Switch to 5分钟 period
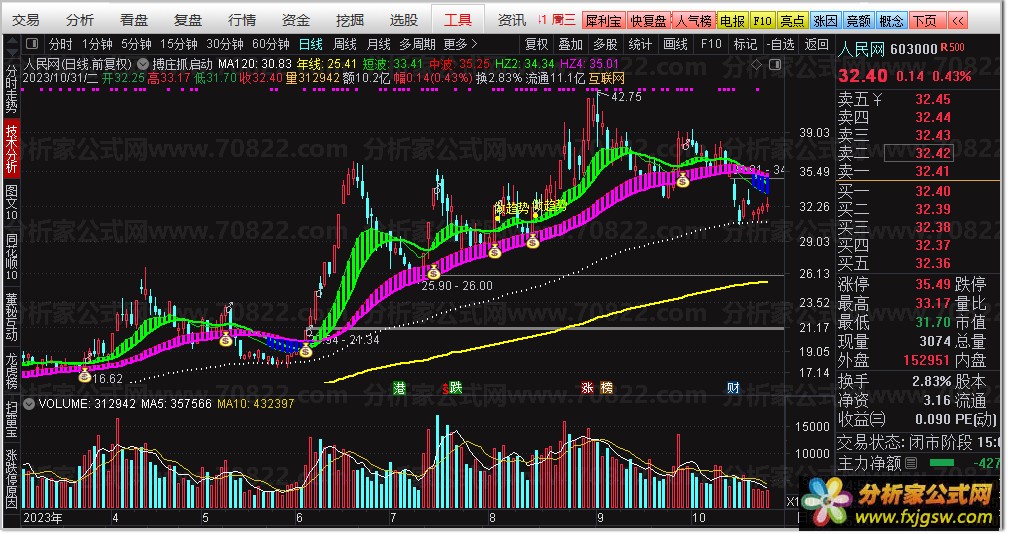This screenshot has width=1009, height=534. click(x=136, y=44)
